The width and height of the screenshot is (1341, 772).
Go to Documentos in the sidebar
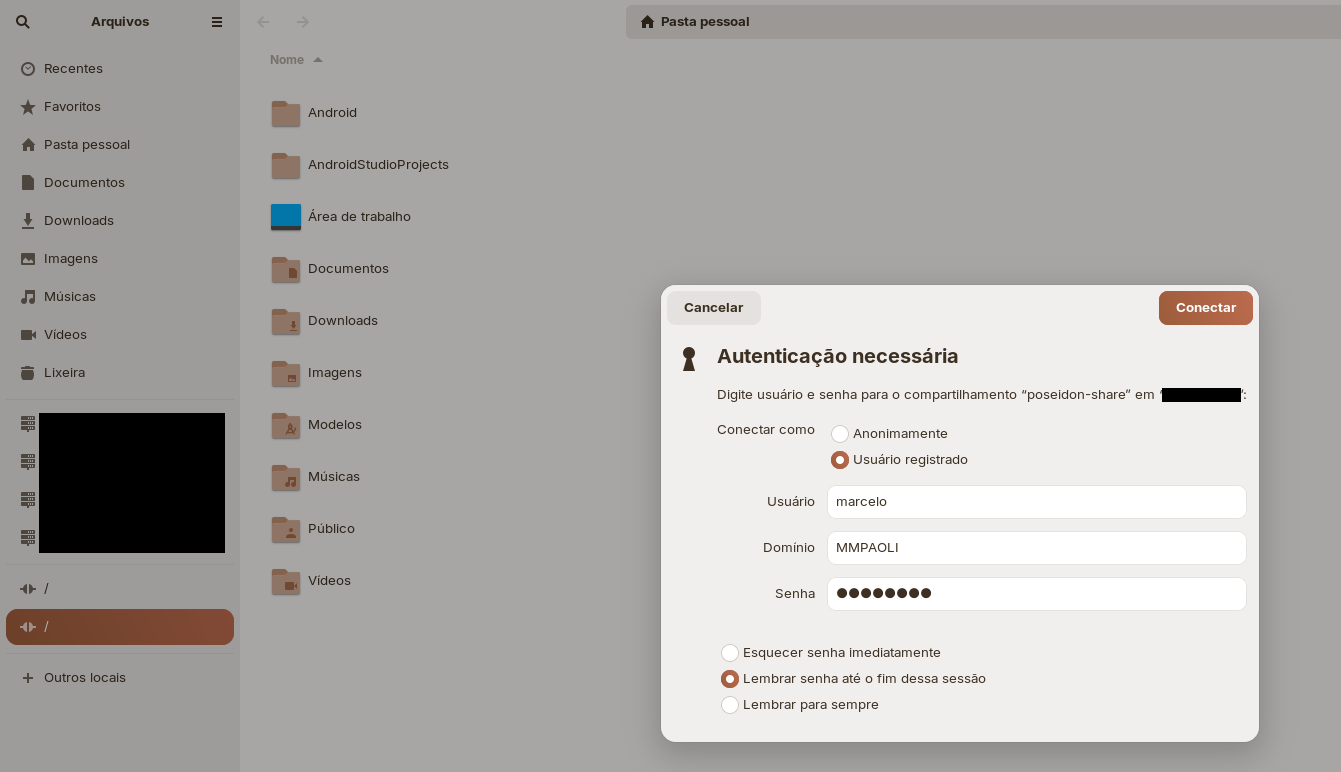[x=84, y=182]
